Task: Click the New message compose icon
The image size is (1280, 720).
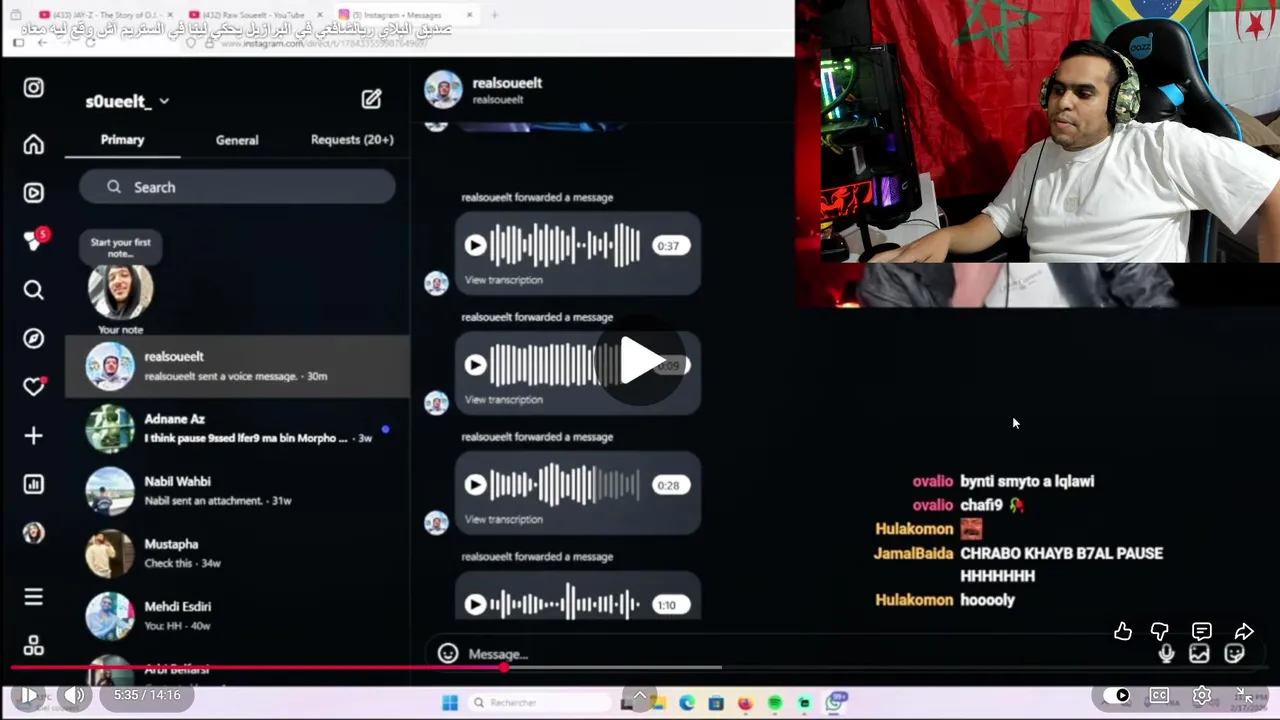Action: 371,99
